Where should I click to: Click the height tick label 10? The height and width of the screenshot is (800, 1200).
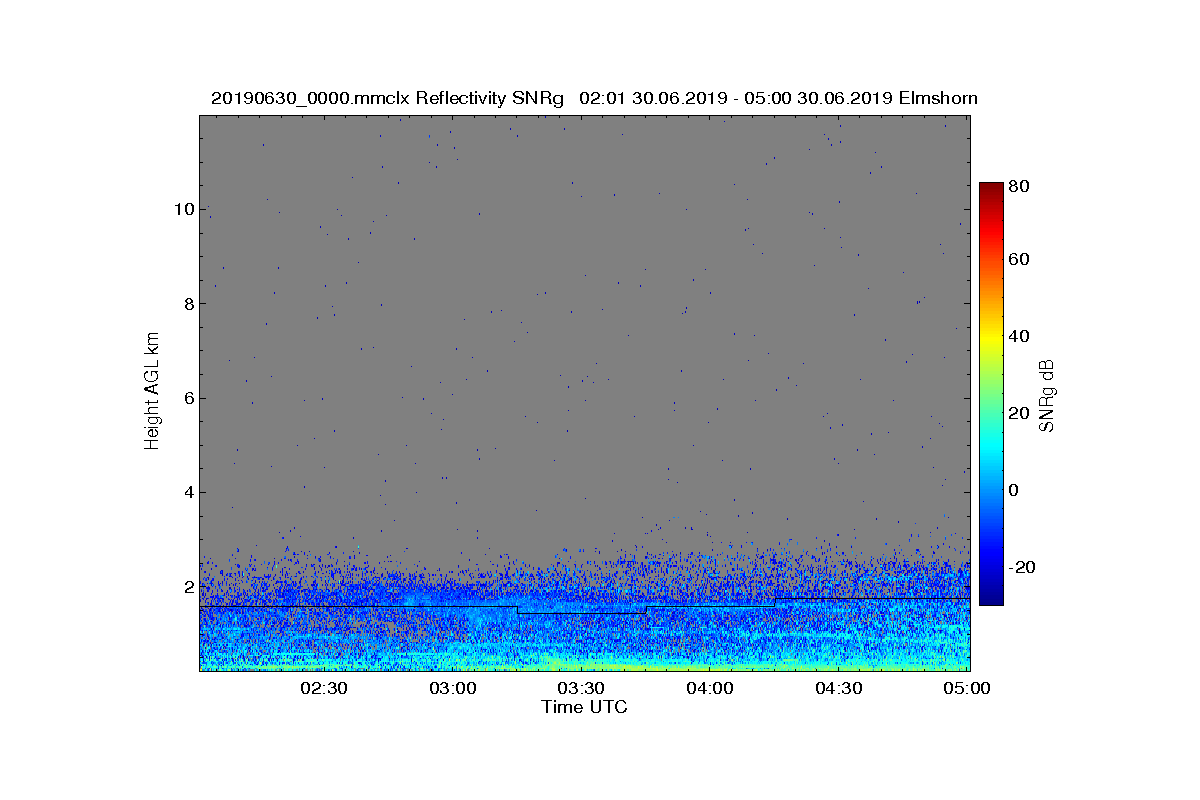tap(183, 209)
